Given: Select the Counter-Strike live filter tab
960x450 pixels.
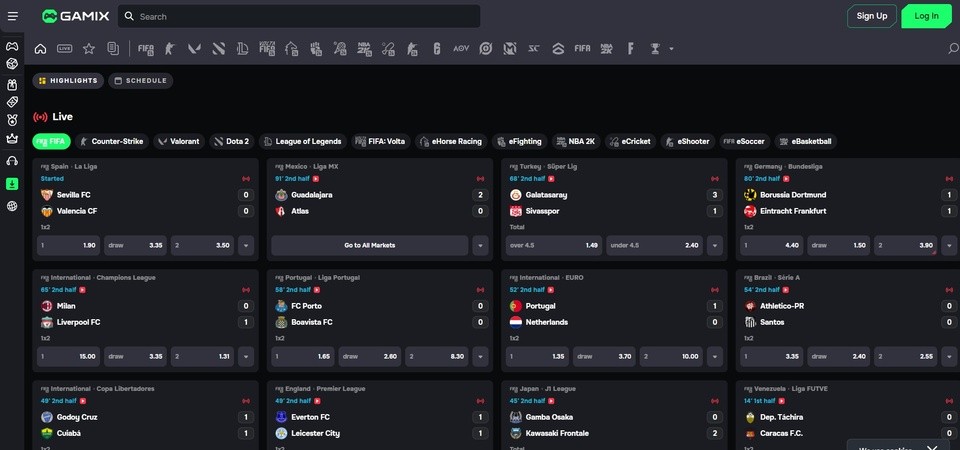Looking at the screenshot, I should click(112, 141).
